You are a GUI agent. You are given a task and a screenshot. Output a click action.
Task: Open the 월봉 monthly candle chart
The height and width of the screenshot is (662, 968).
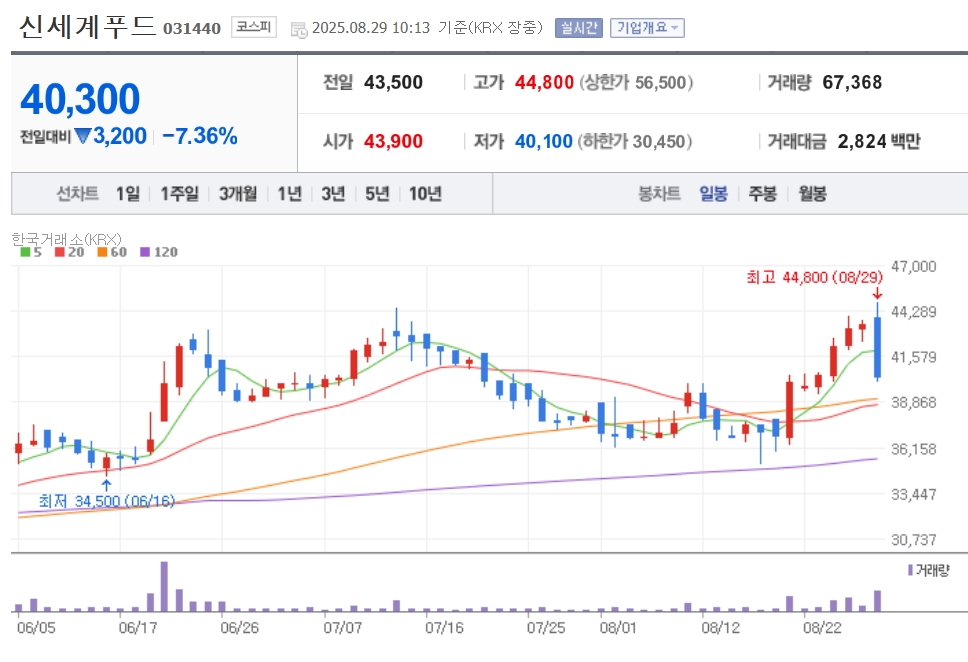pyautogui.click(x=812, y=194)
